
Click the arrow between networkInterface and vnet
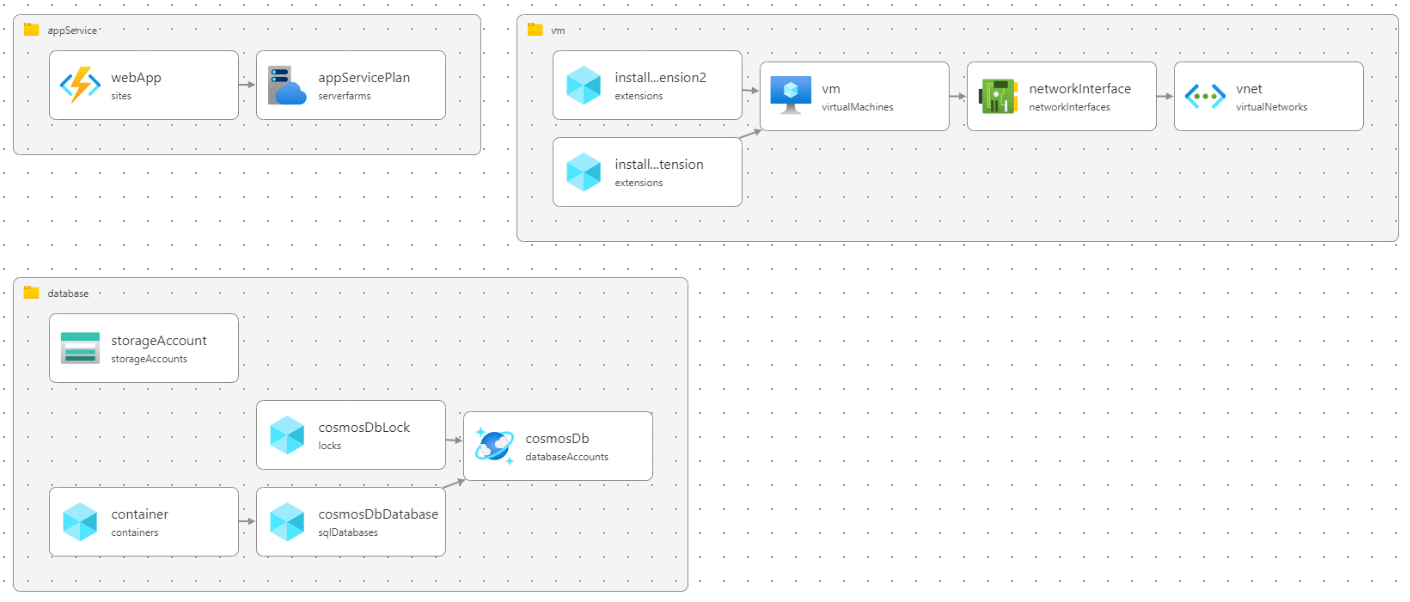[x=1165, y=96]
